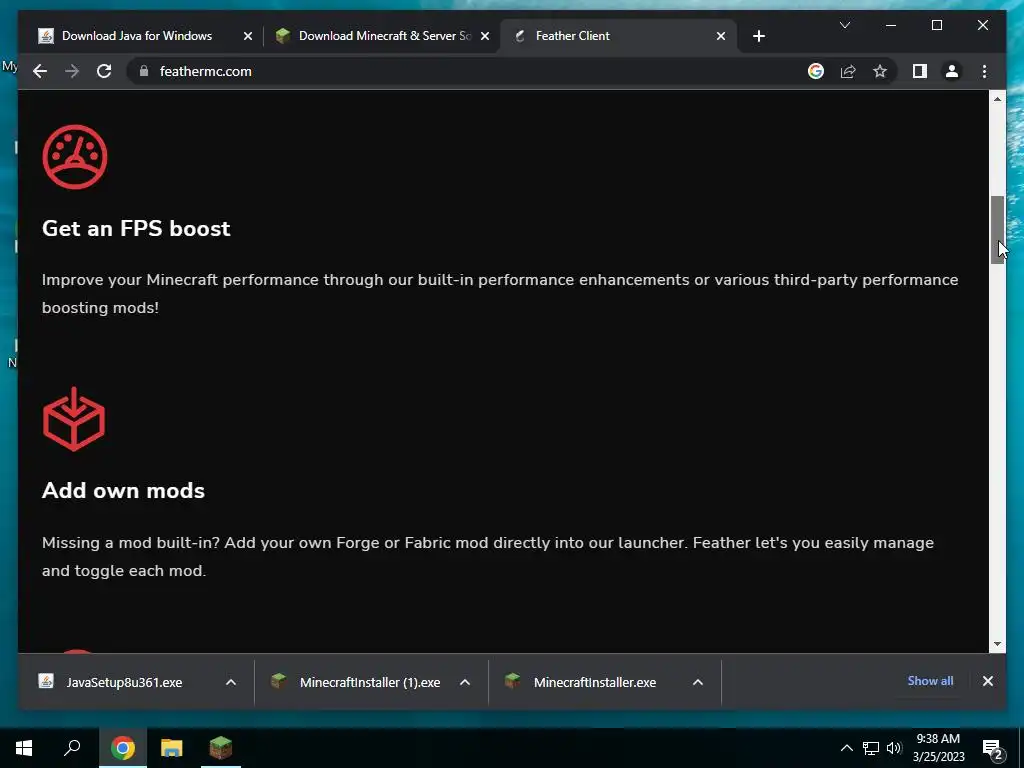Open the notification center icon
The width and height of the screenshot is (1024, 768).
coord(993,748)
